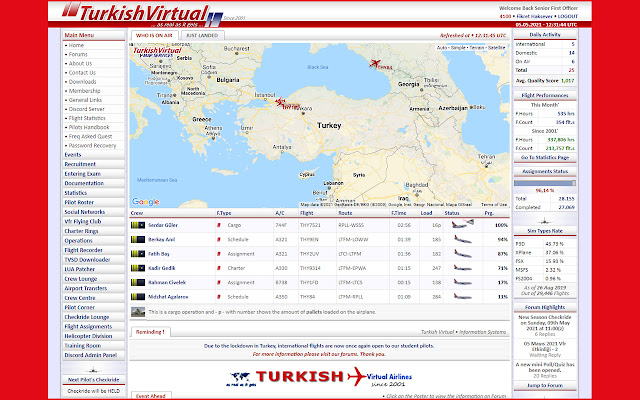
Task: Click the rank badge beside Rahman Civelek
Action: click(138, 282)
